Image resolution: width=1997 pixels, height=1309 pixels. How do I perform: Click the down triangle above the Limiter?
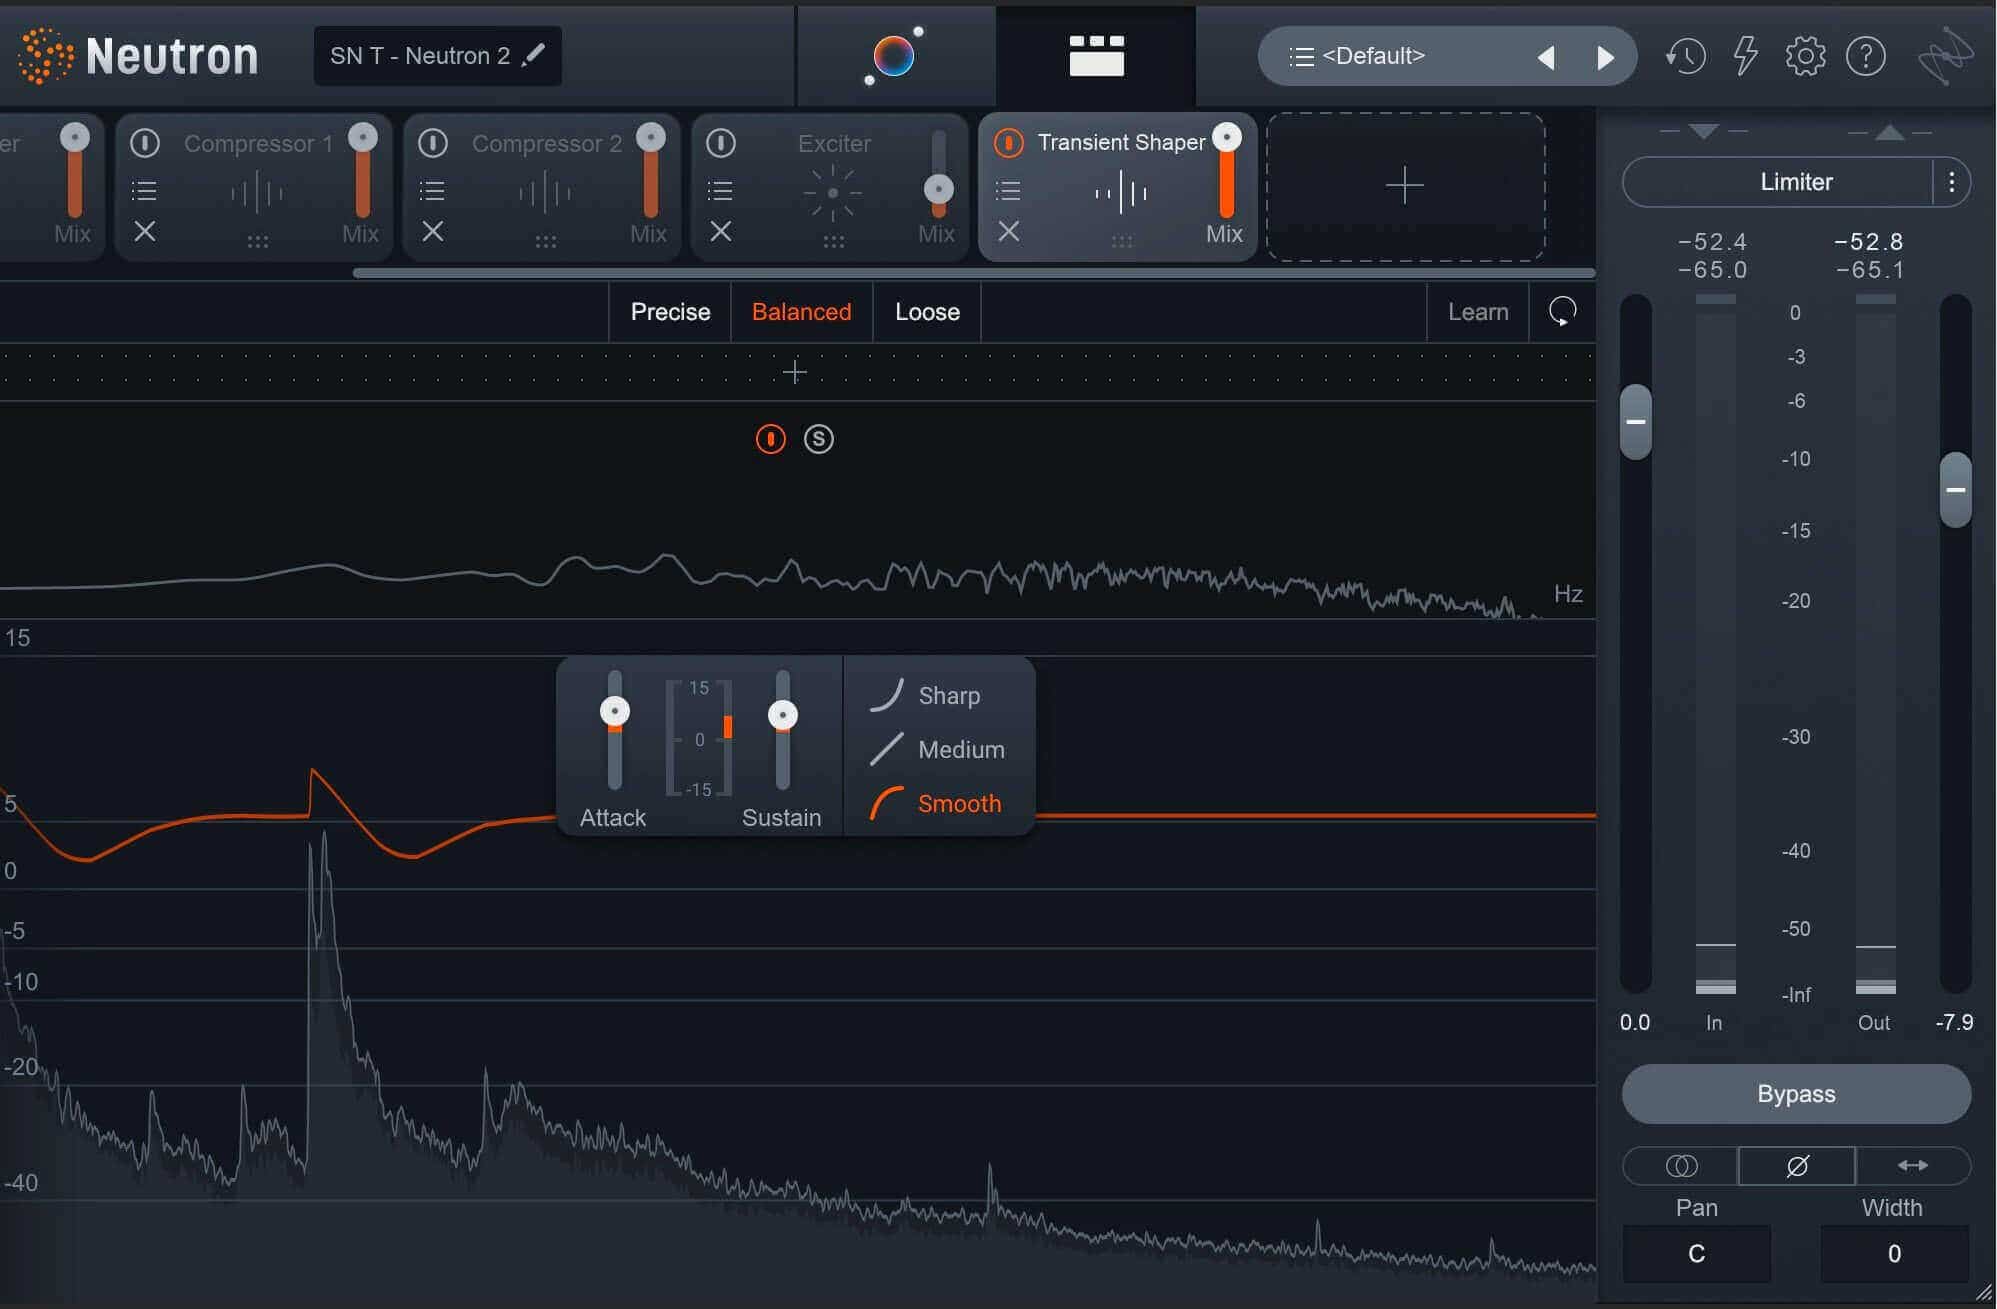tap(1703, 131)
